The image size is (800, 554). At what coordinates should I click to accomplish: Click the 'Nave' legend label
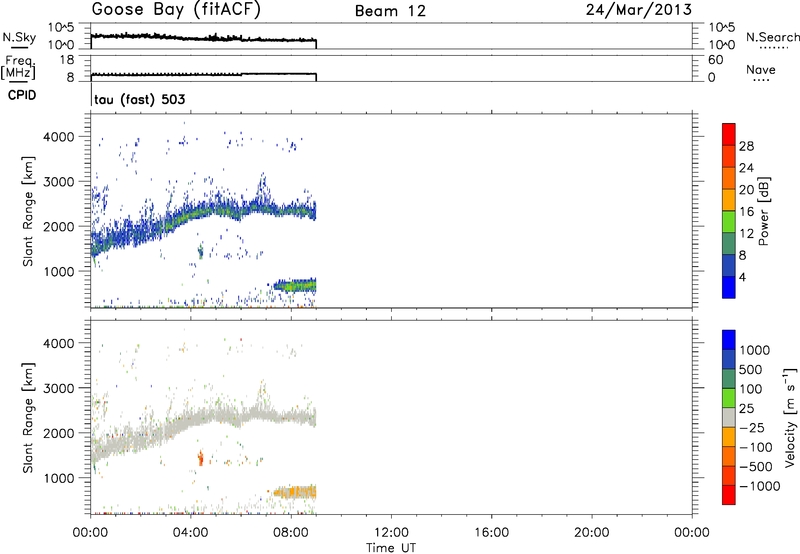(761, 69)
